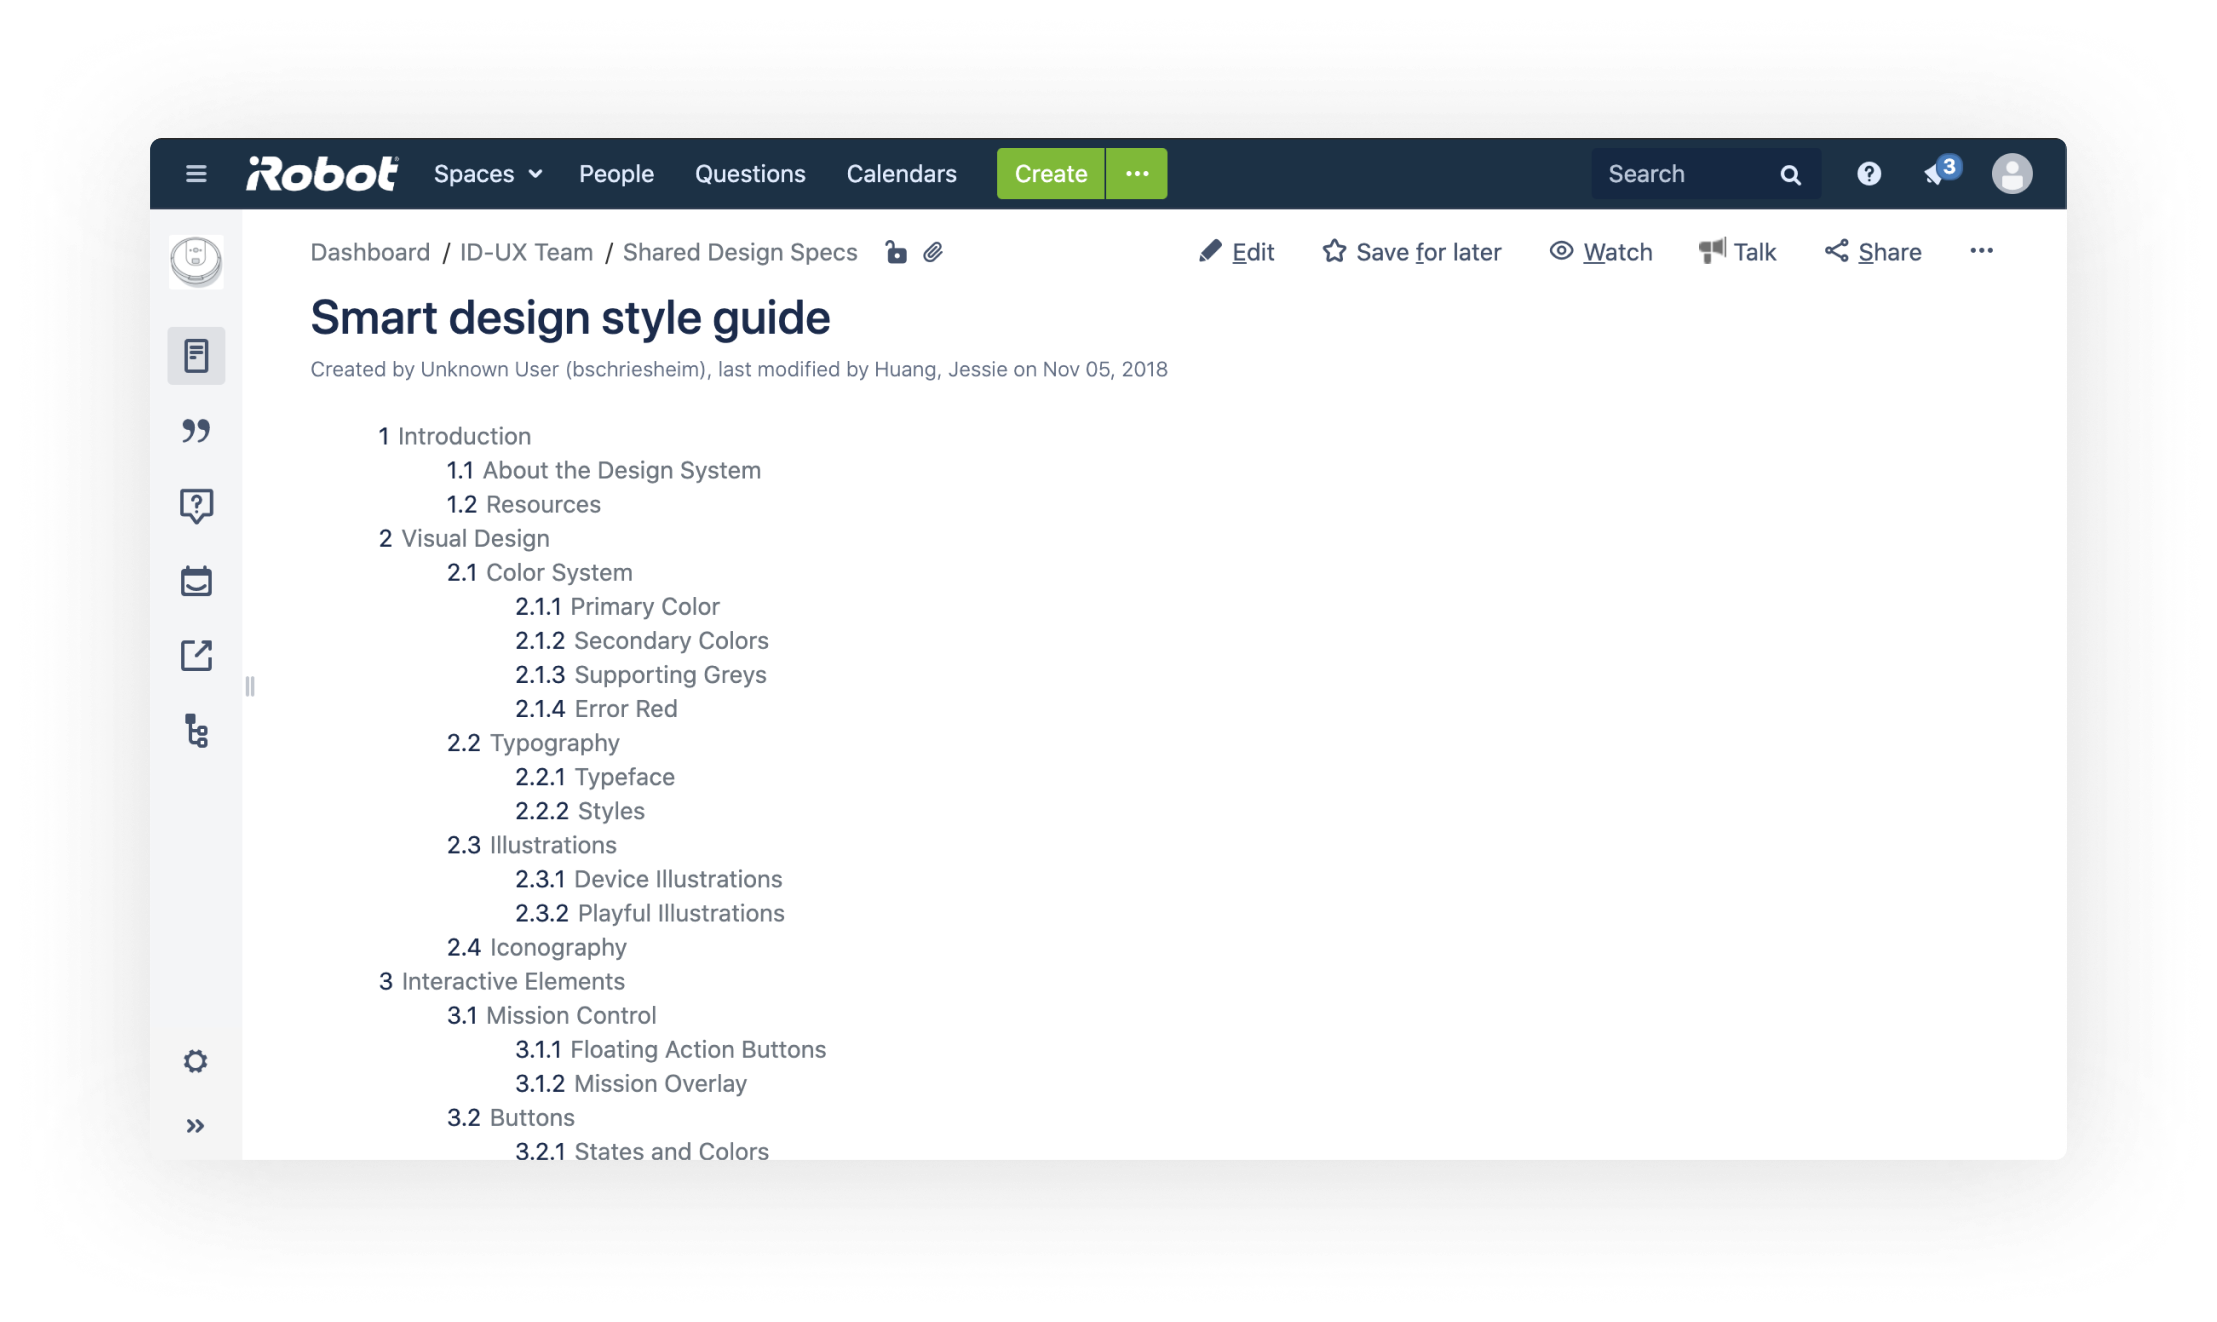Open Questions icon in left sidebar
Image resolution: width=2217 pixels, height=1322 pixels.
(196, 506)
